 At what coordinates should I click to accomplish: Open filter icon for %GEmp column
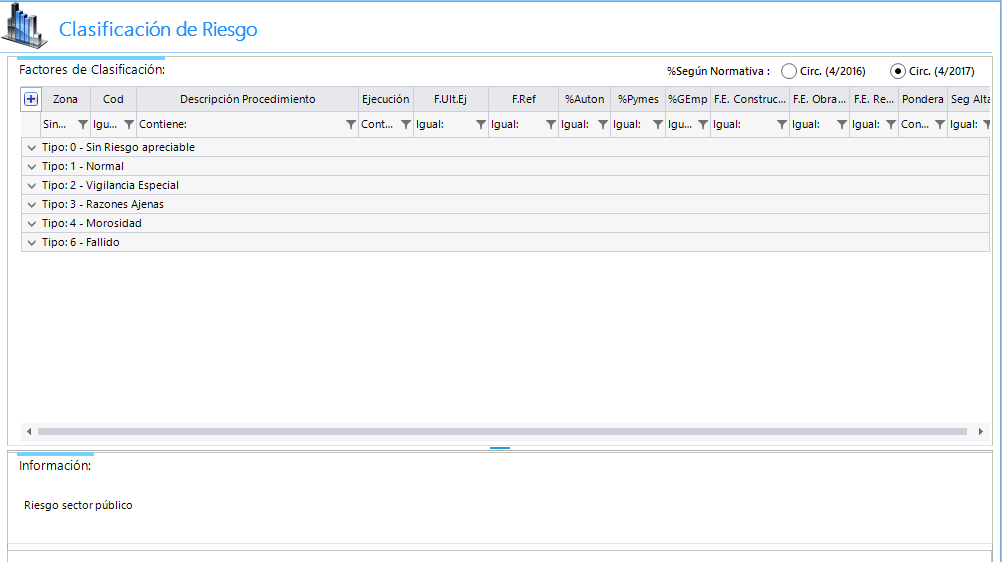coord(703,125)
